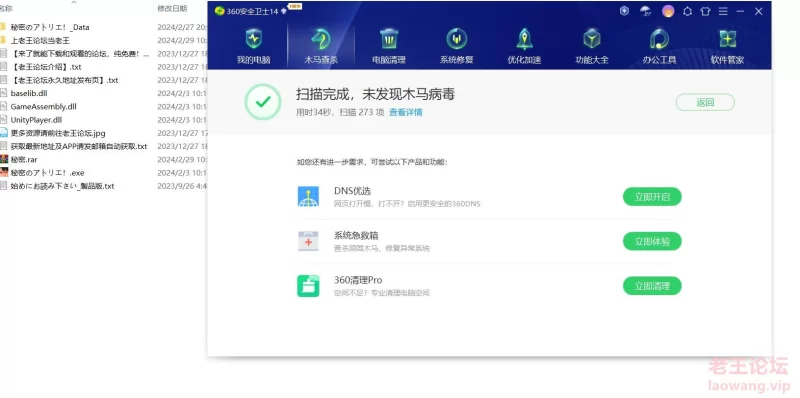
Task: Click 立即清理 for 360清理Pro
Action: [652, 286]
